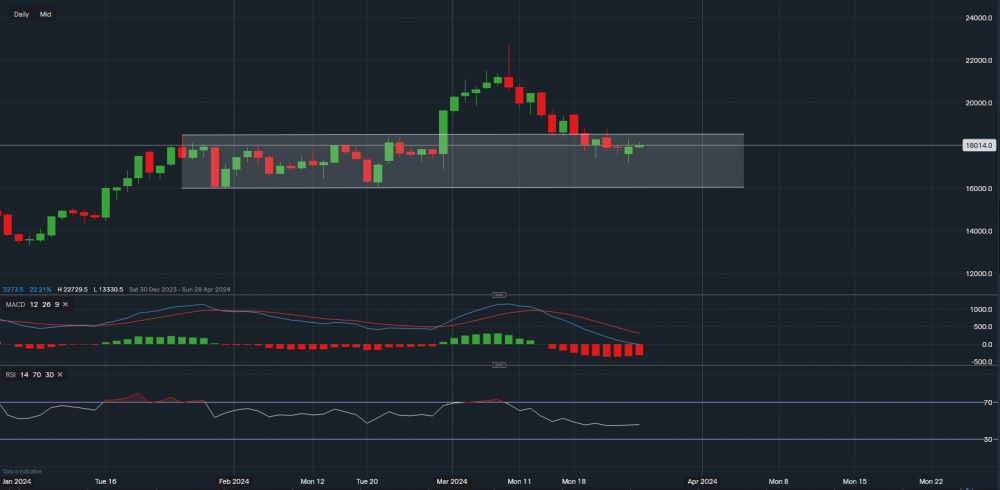1000x490 pixels.
Task: Click the resize handle above RSI panel
Action: [x=499, y=366]
